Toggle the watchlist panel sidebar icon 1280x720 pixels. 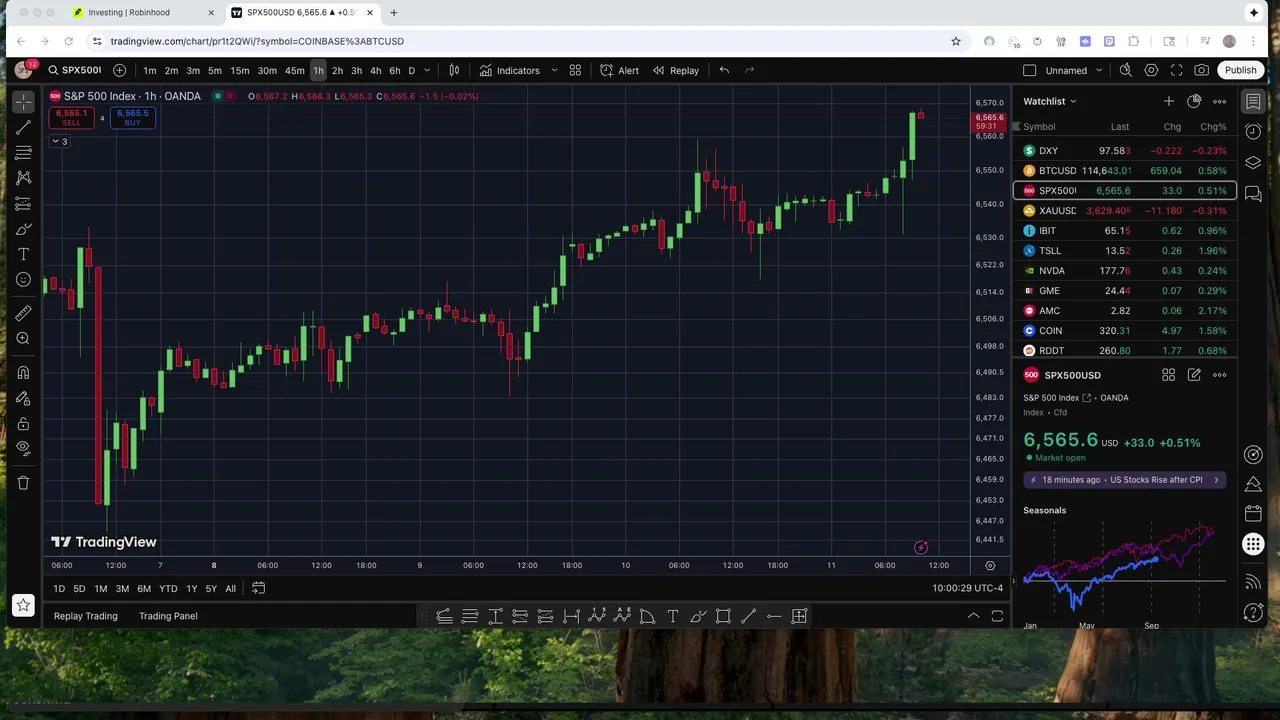(1253, 101)
